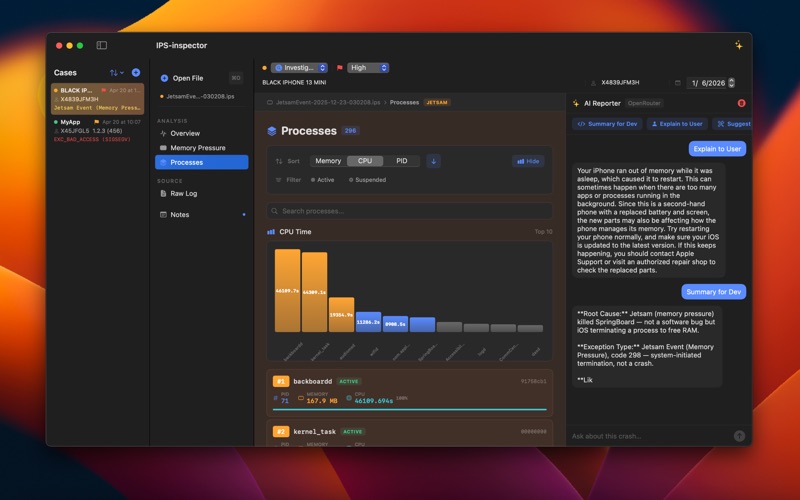Select the MyApp case row
The height and width of the screenshot is (500, 800).
coord(97,130)
